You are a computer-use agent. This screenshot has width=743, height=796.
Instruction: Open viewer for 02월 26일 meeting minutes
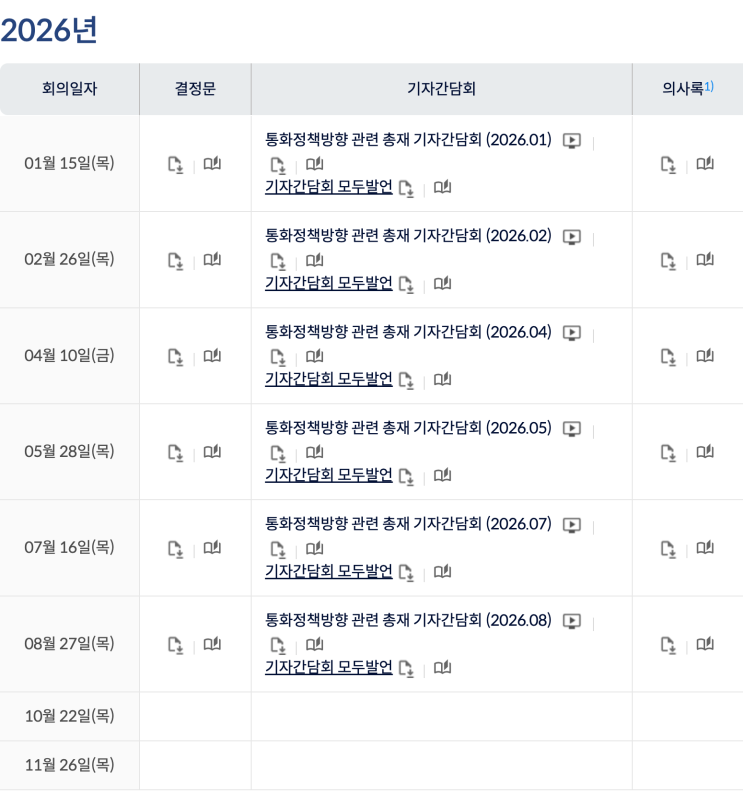tap(705, 260)
